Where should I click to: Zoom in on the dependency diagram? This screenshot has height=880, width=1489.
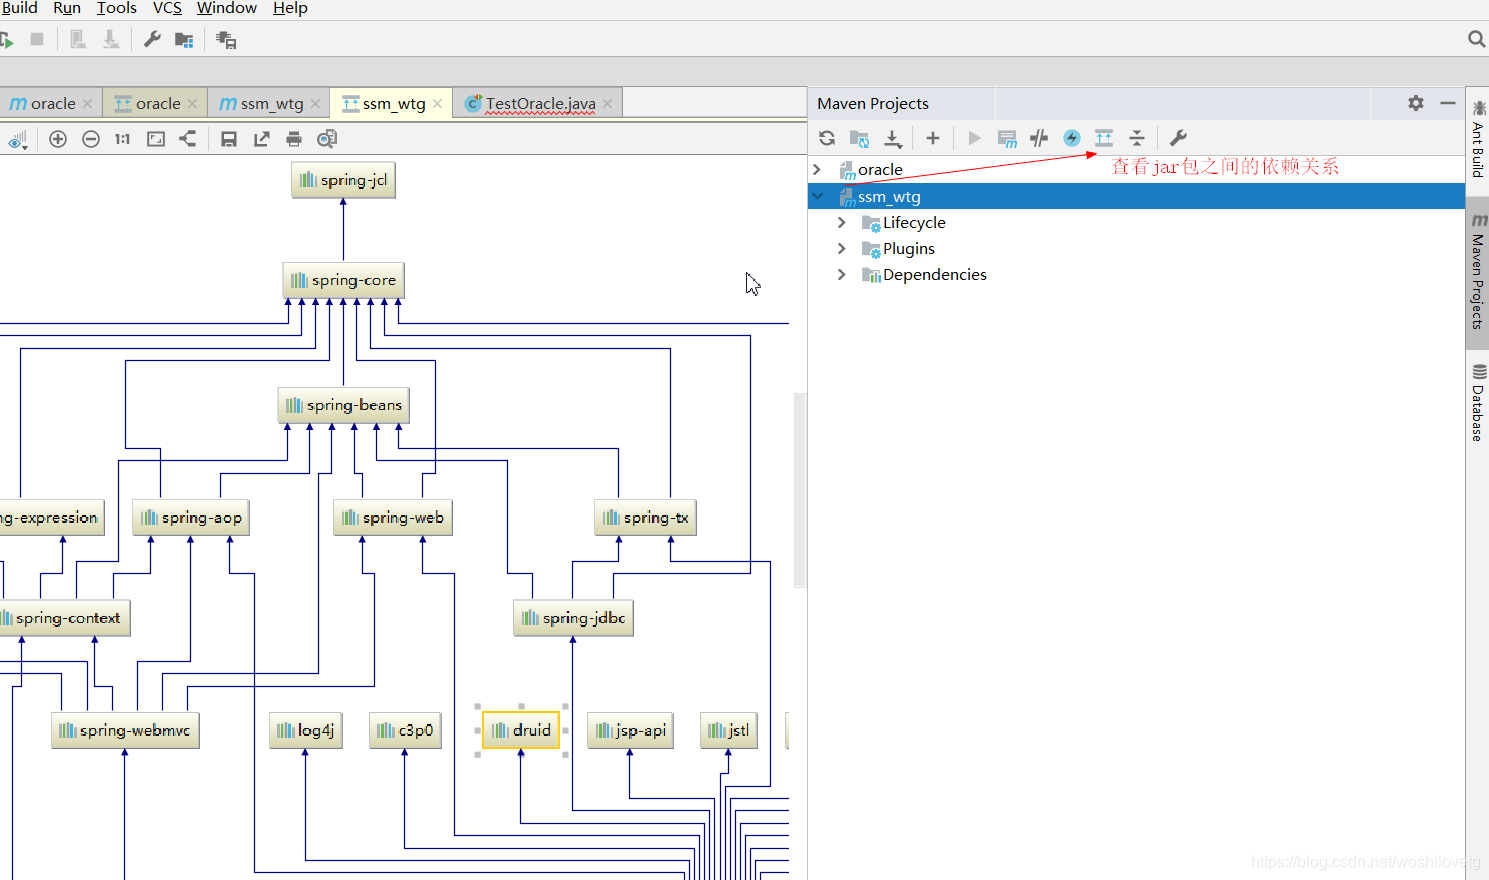coord(58,139)
